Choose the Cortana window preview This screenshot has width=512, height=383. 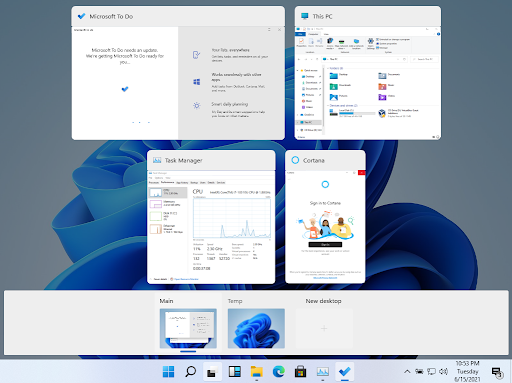click(x=325, y=217)
